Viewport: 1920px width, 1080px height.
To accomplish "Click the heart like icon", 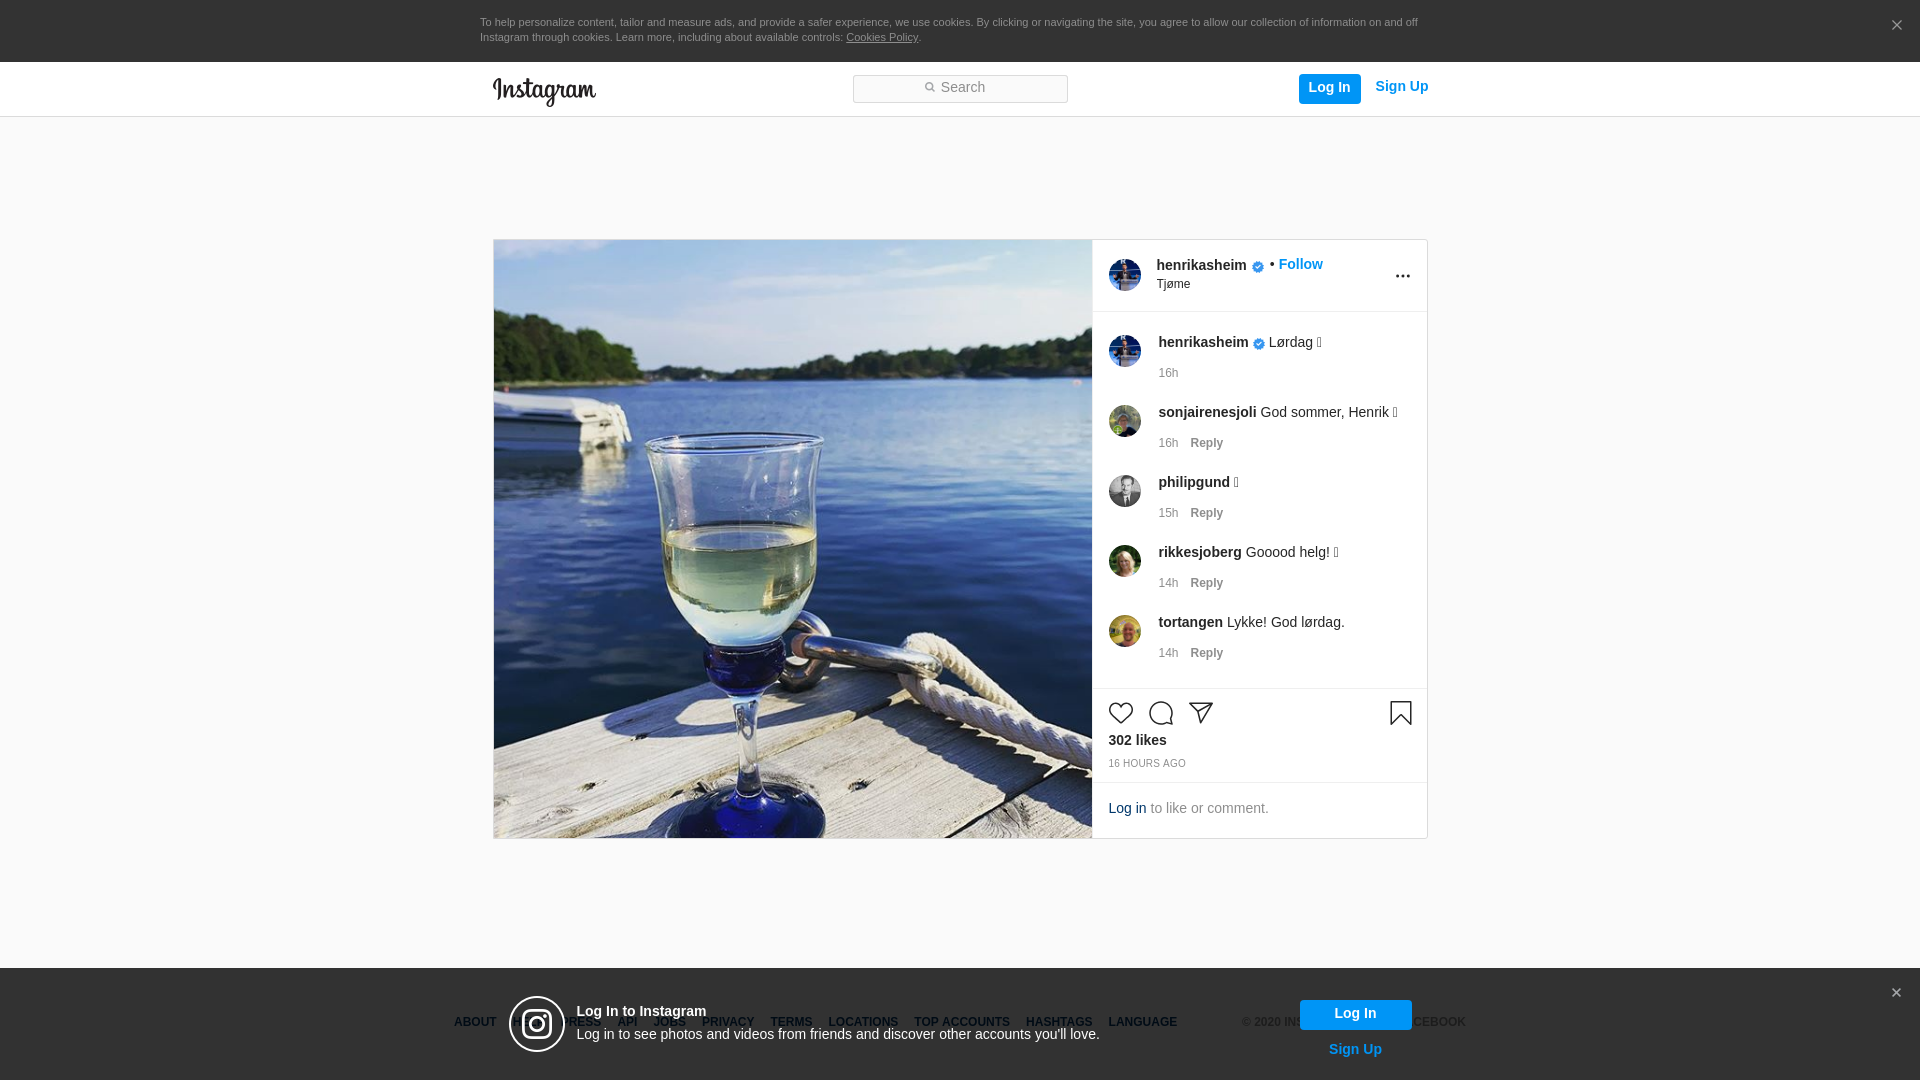I will 1120,713.
